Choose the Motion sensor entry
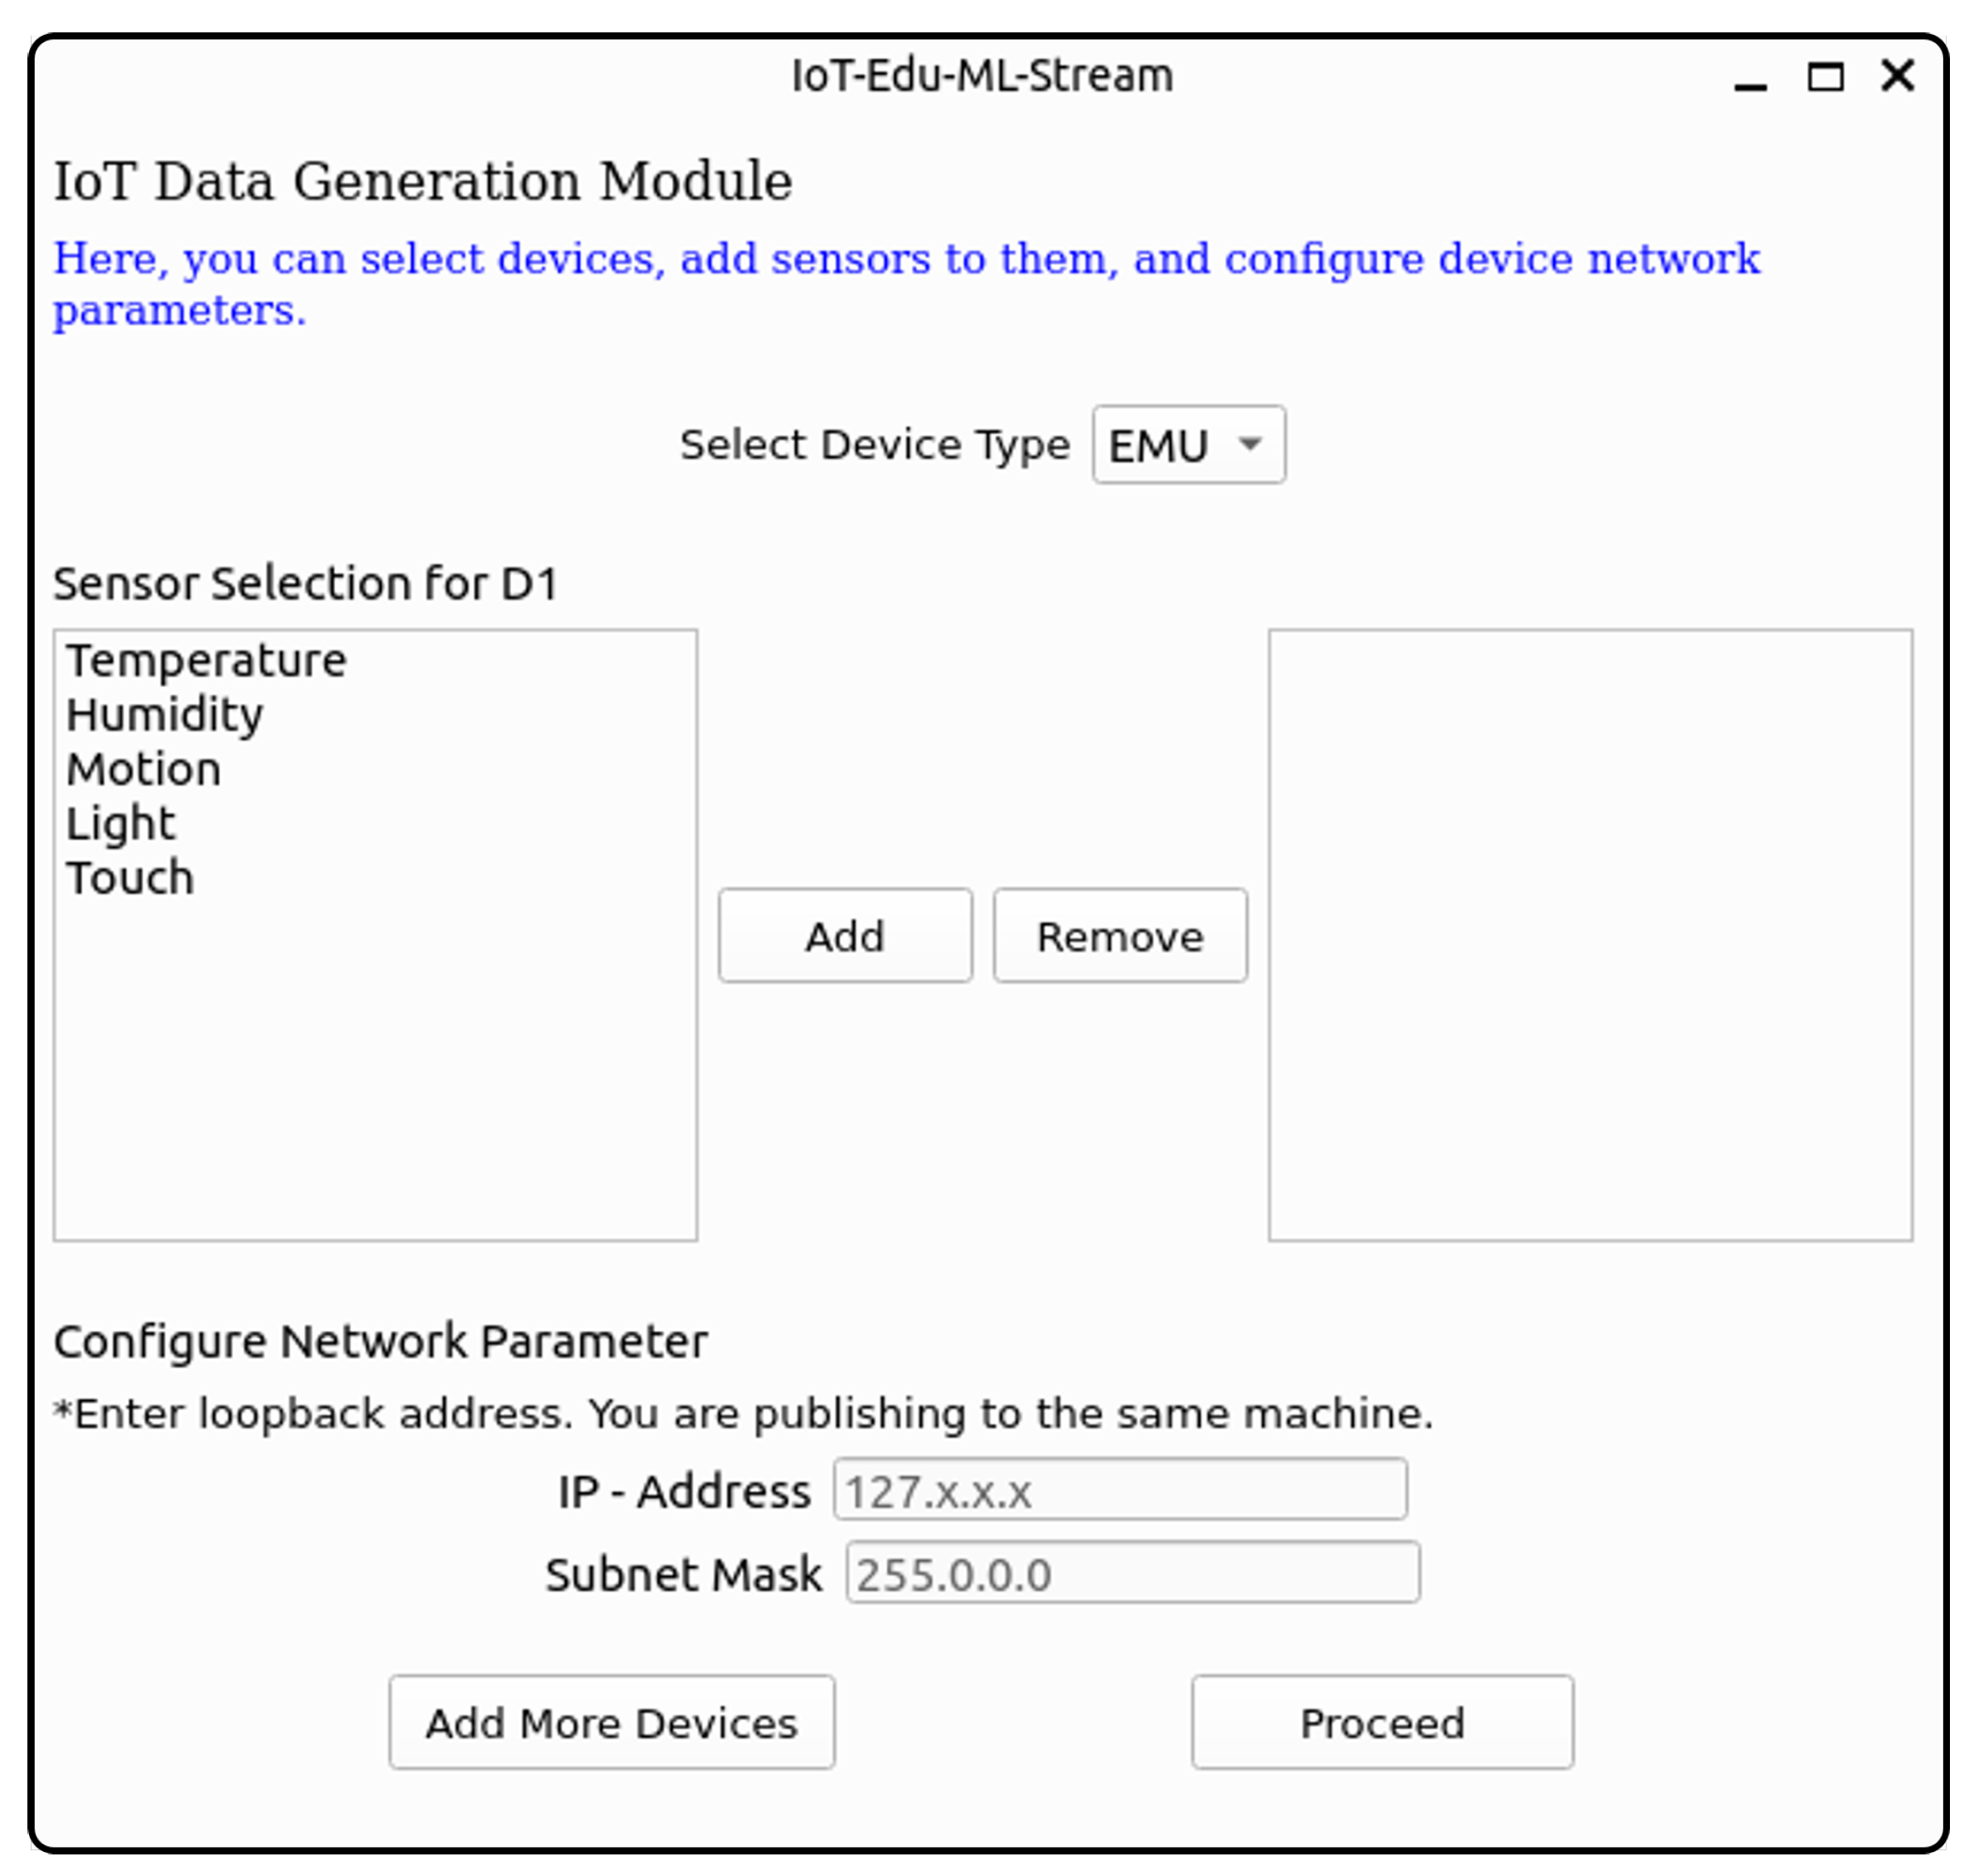Viewport: 1974px width, 1876px height. click(144, 770)
